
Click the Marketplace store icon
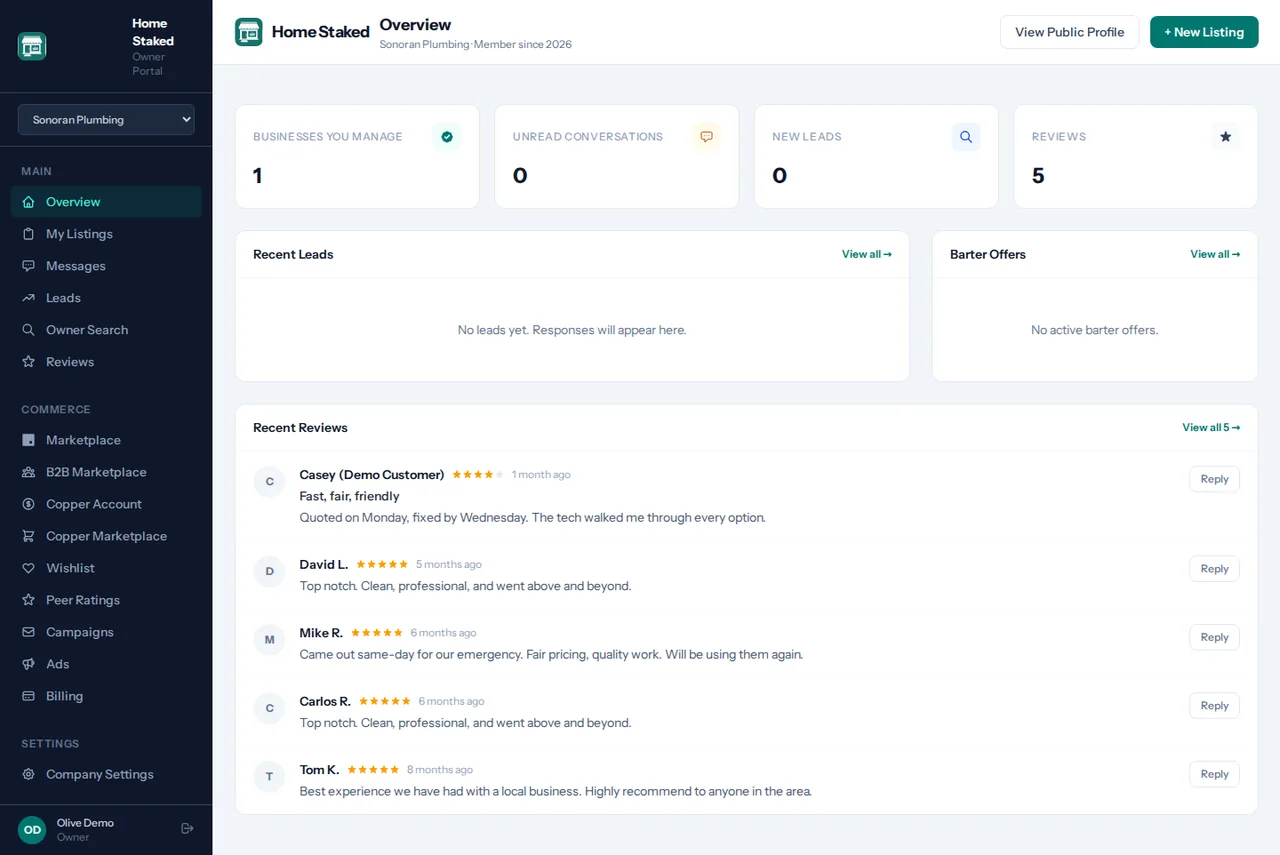28,440
